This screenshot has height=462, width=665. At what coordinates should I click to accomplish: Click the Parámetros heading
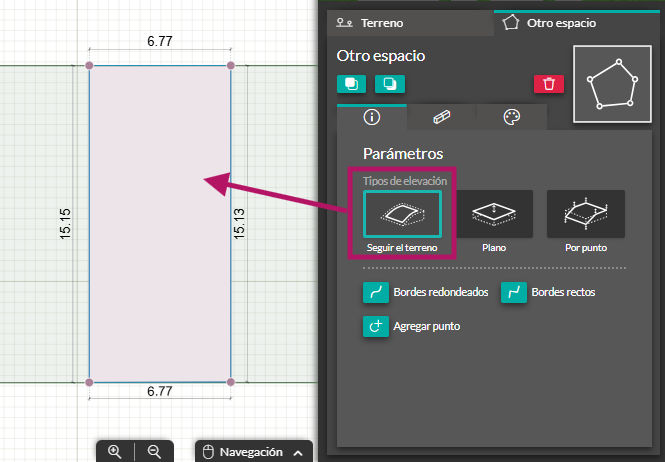[x=403, y=154]
